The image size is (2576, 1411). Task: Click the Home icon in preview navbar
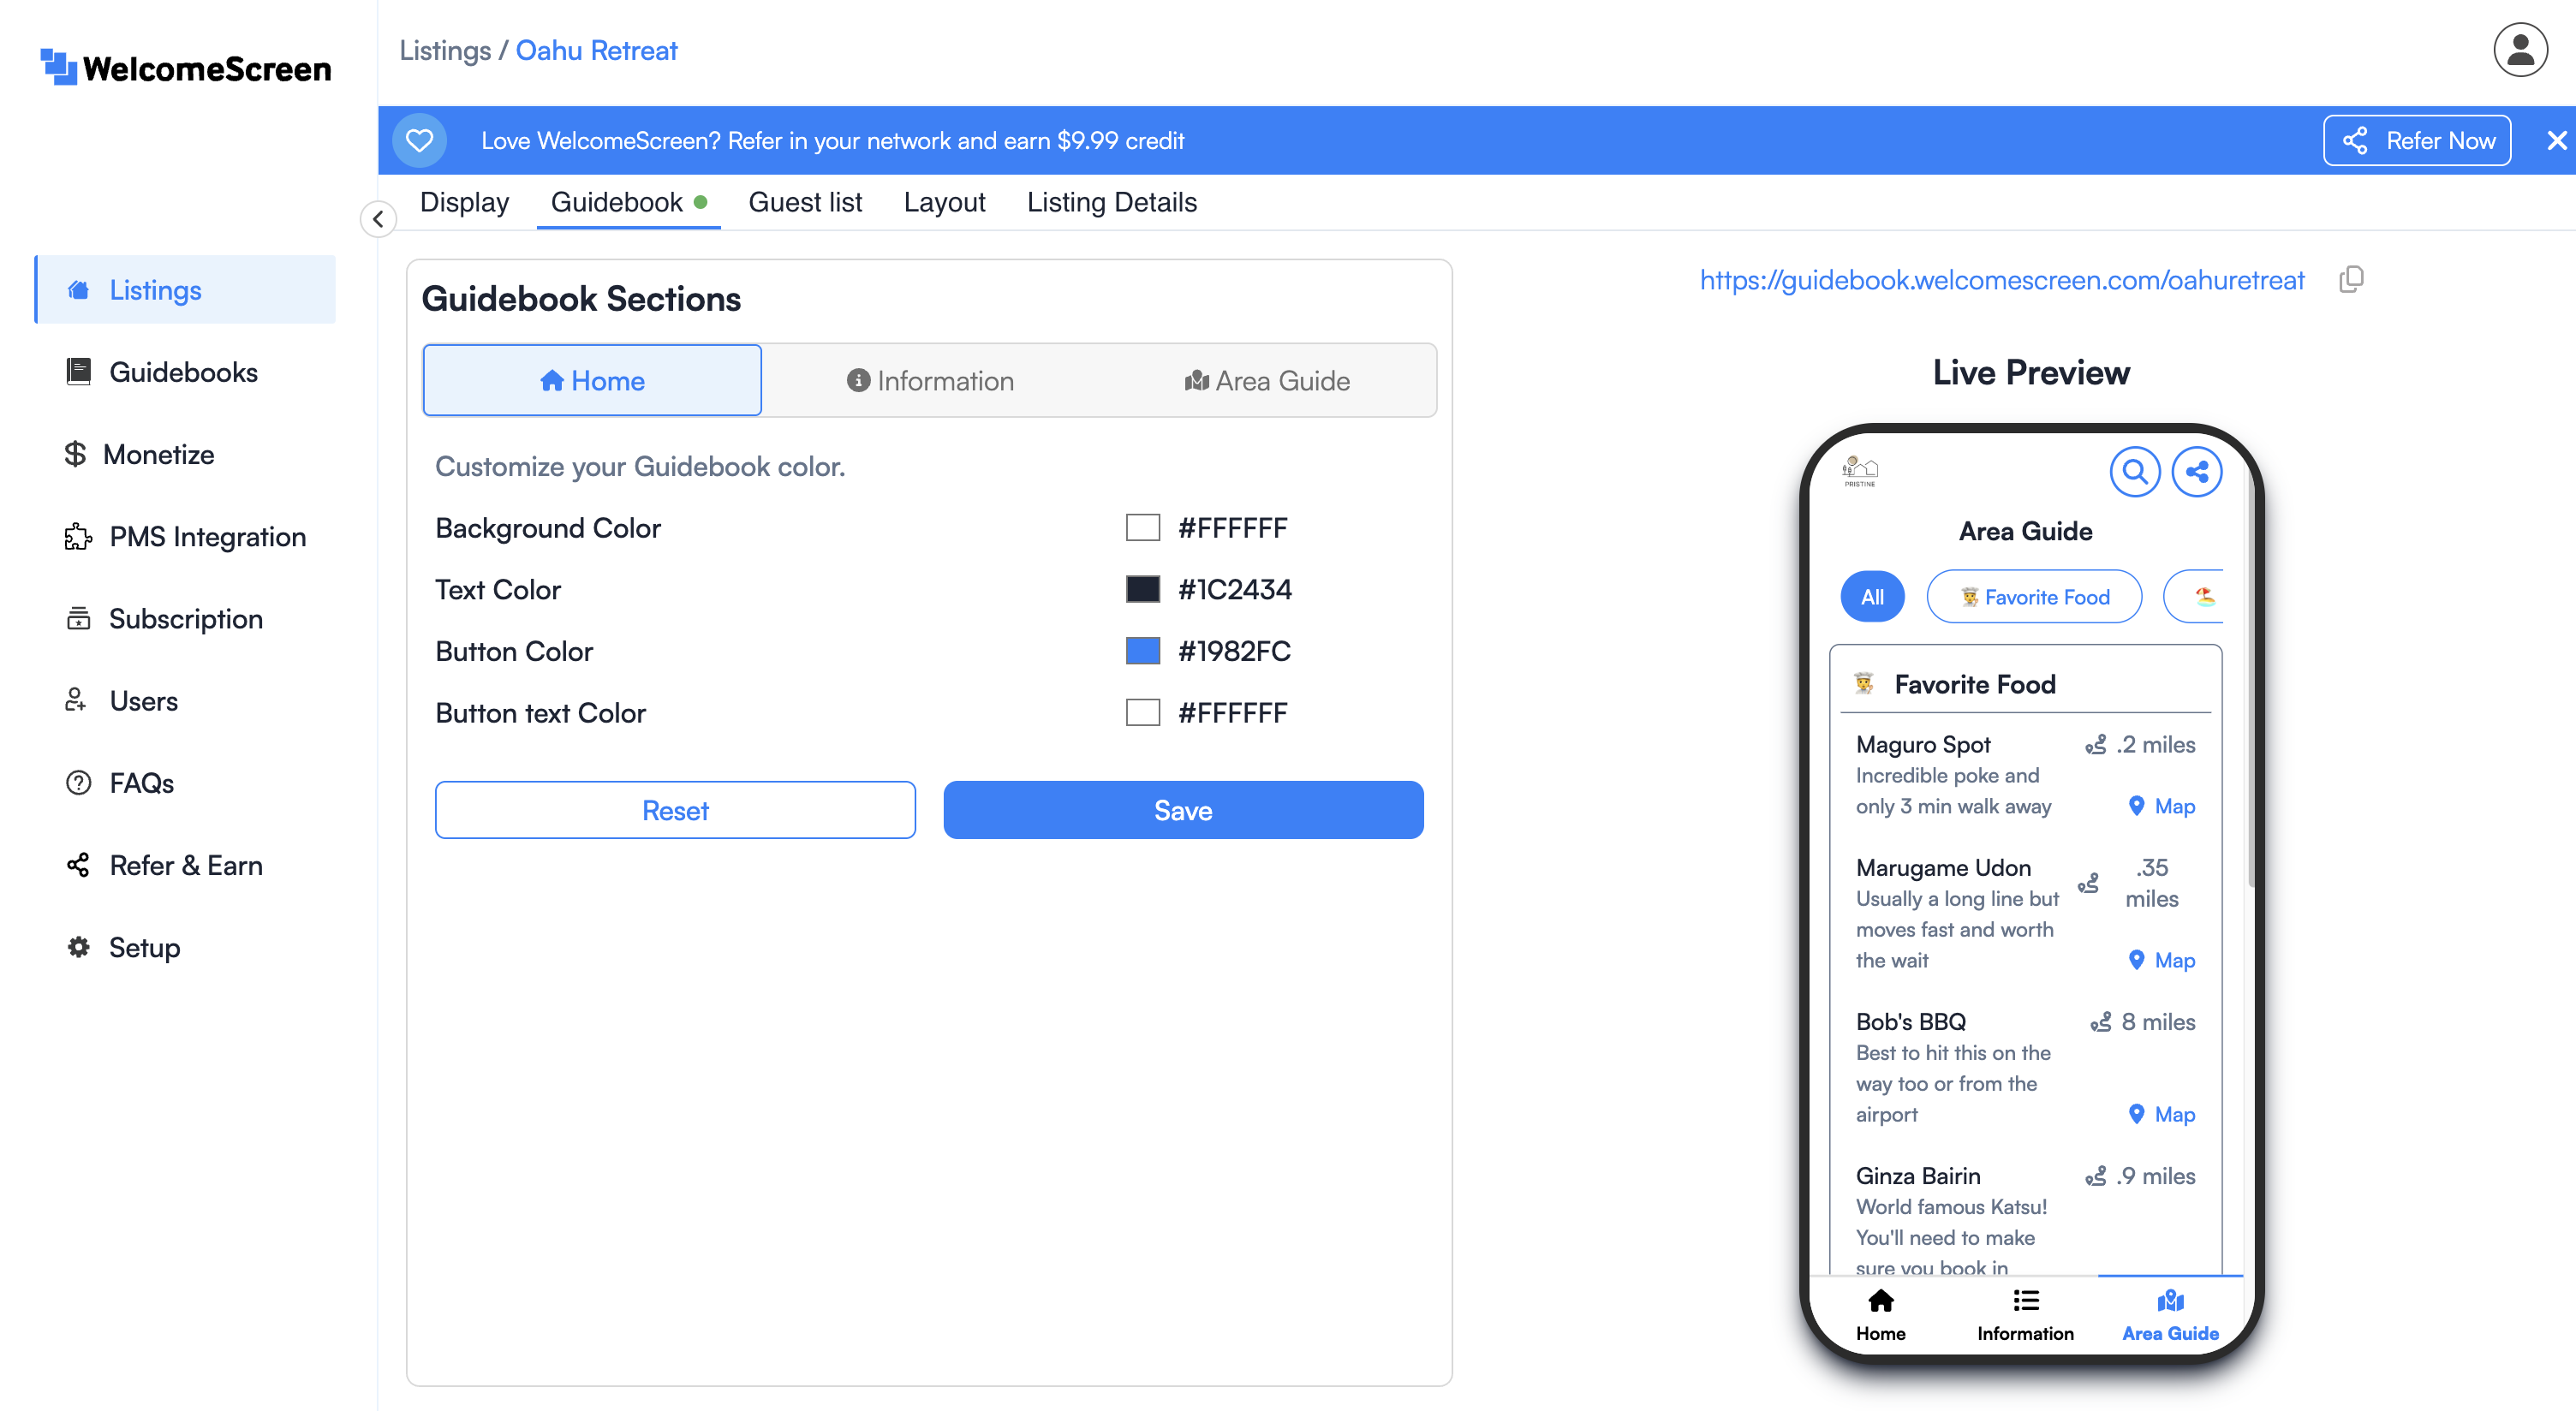pyautogui.click(x=1881, y=1301)
